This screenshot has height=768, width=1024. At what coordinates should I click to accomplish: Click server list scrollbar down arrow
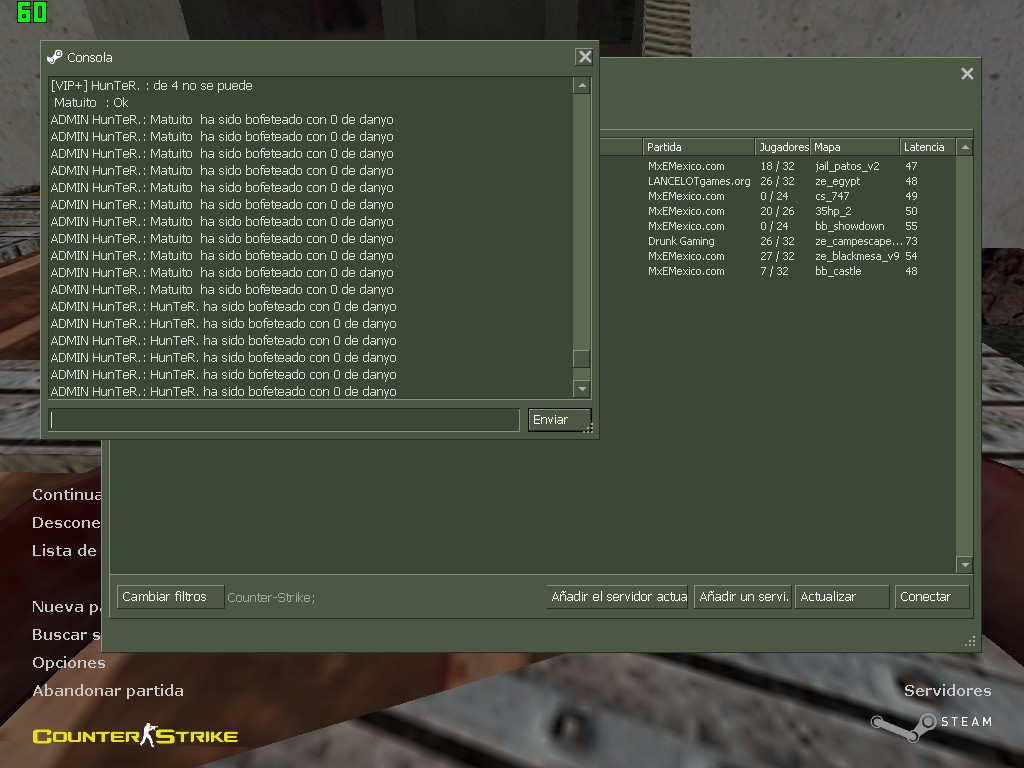(x=965, y=564)
